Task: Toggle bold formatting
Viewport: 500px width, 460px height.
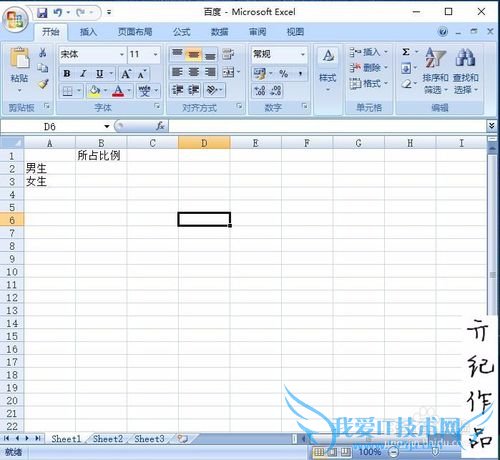Action: click(x=67, y=74)
